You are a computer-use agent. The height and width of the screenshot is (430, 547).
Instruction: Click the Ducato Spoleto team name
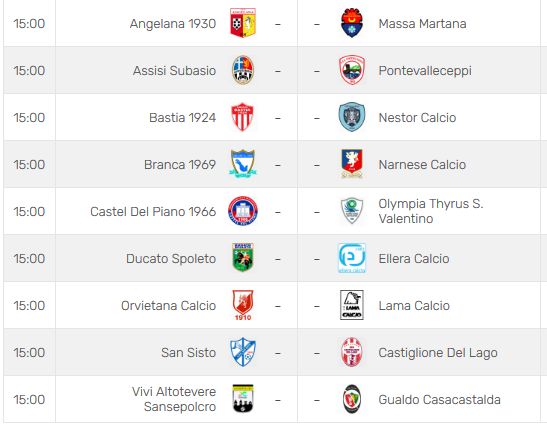coord(171,259)
